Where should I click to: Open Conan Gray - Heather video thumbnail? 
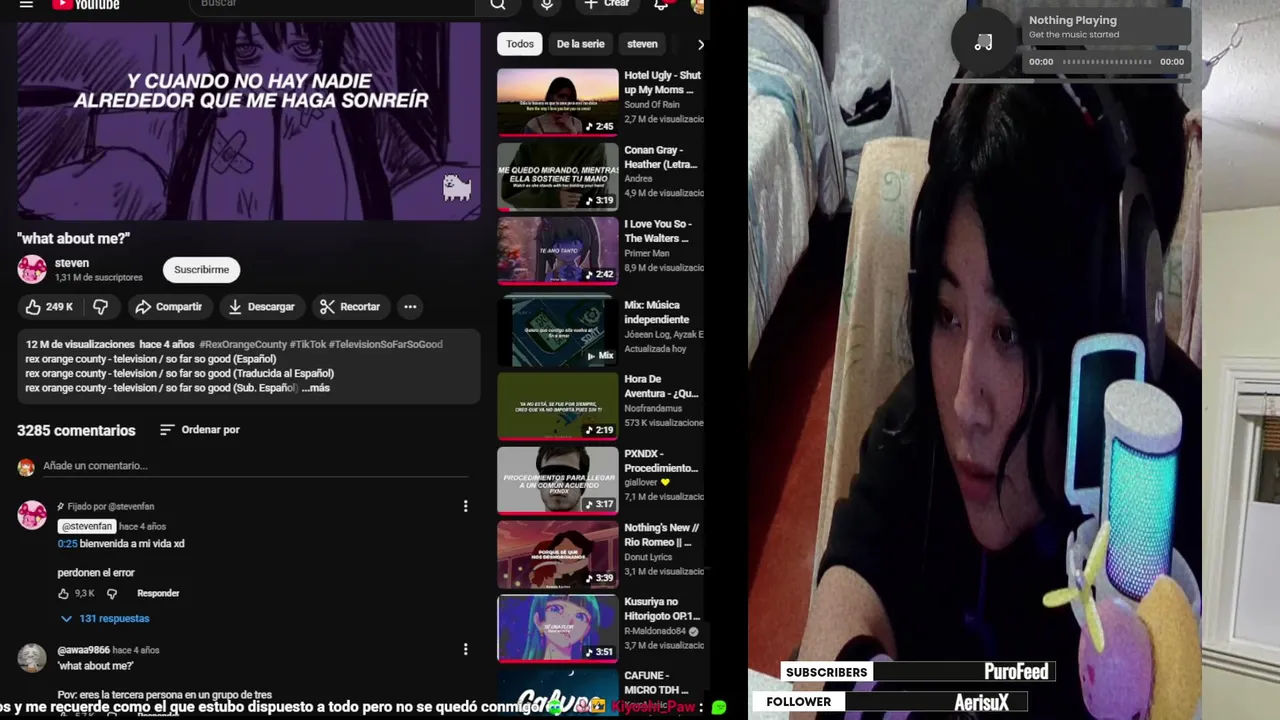[558, 176]
